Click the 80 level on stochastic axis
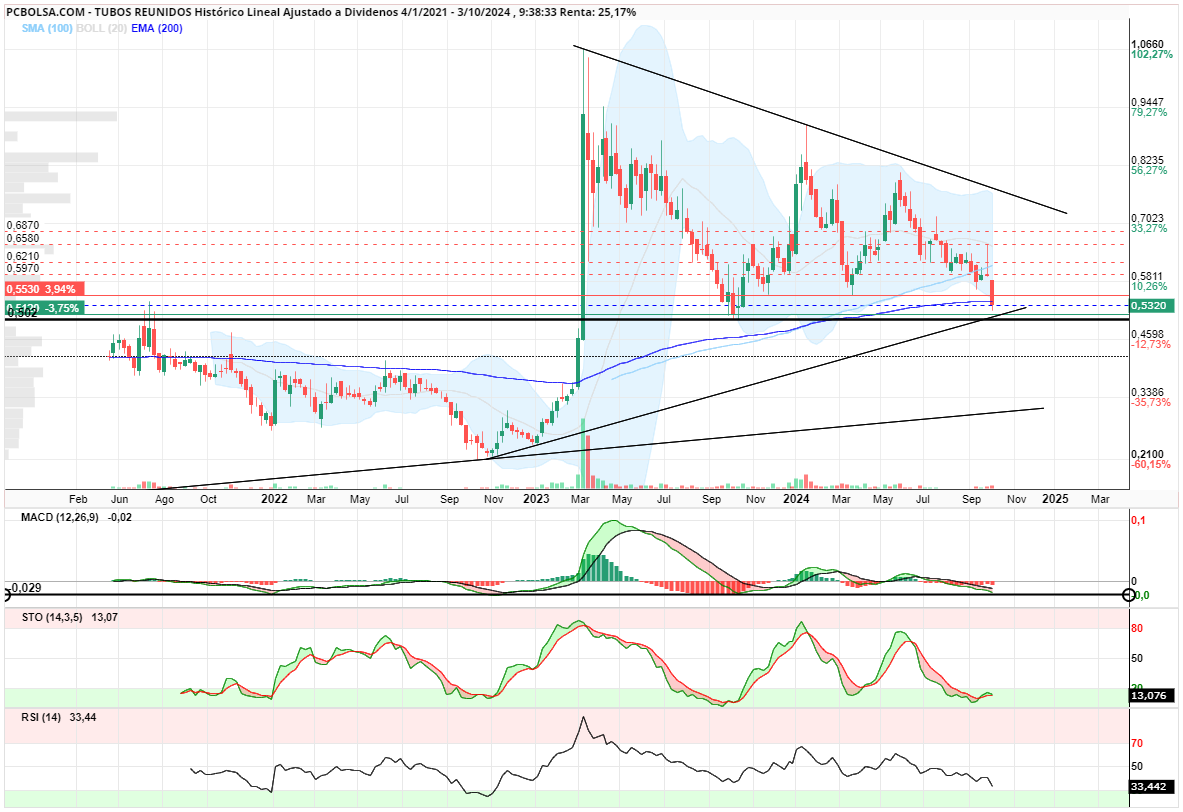The height and width of the screenshot is (812, 1183). pyautogui.click(x=1137, y=629)
